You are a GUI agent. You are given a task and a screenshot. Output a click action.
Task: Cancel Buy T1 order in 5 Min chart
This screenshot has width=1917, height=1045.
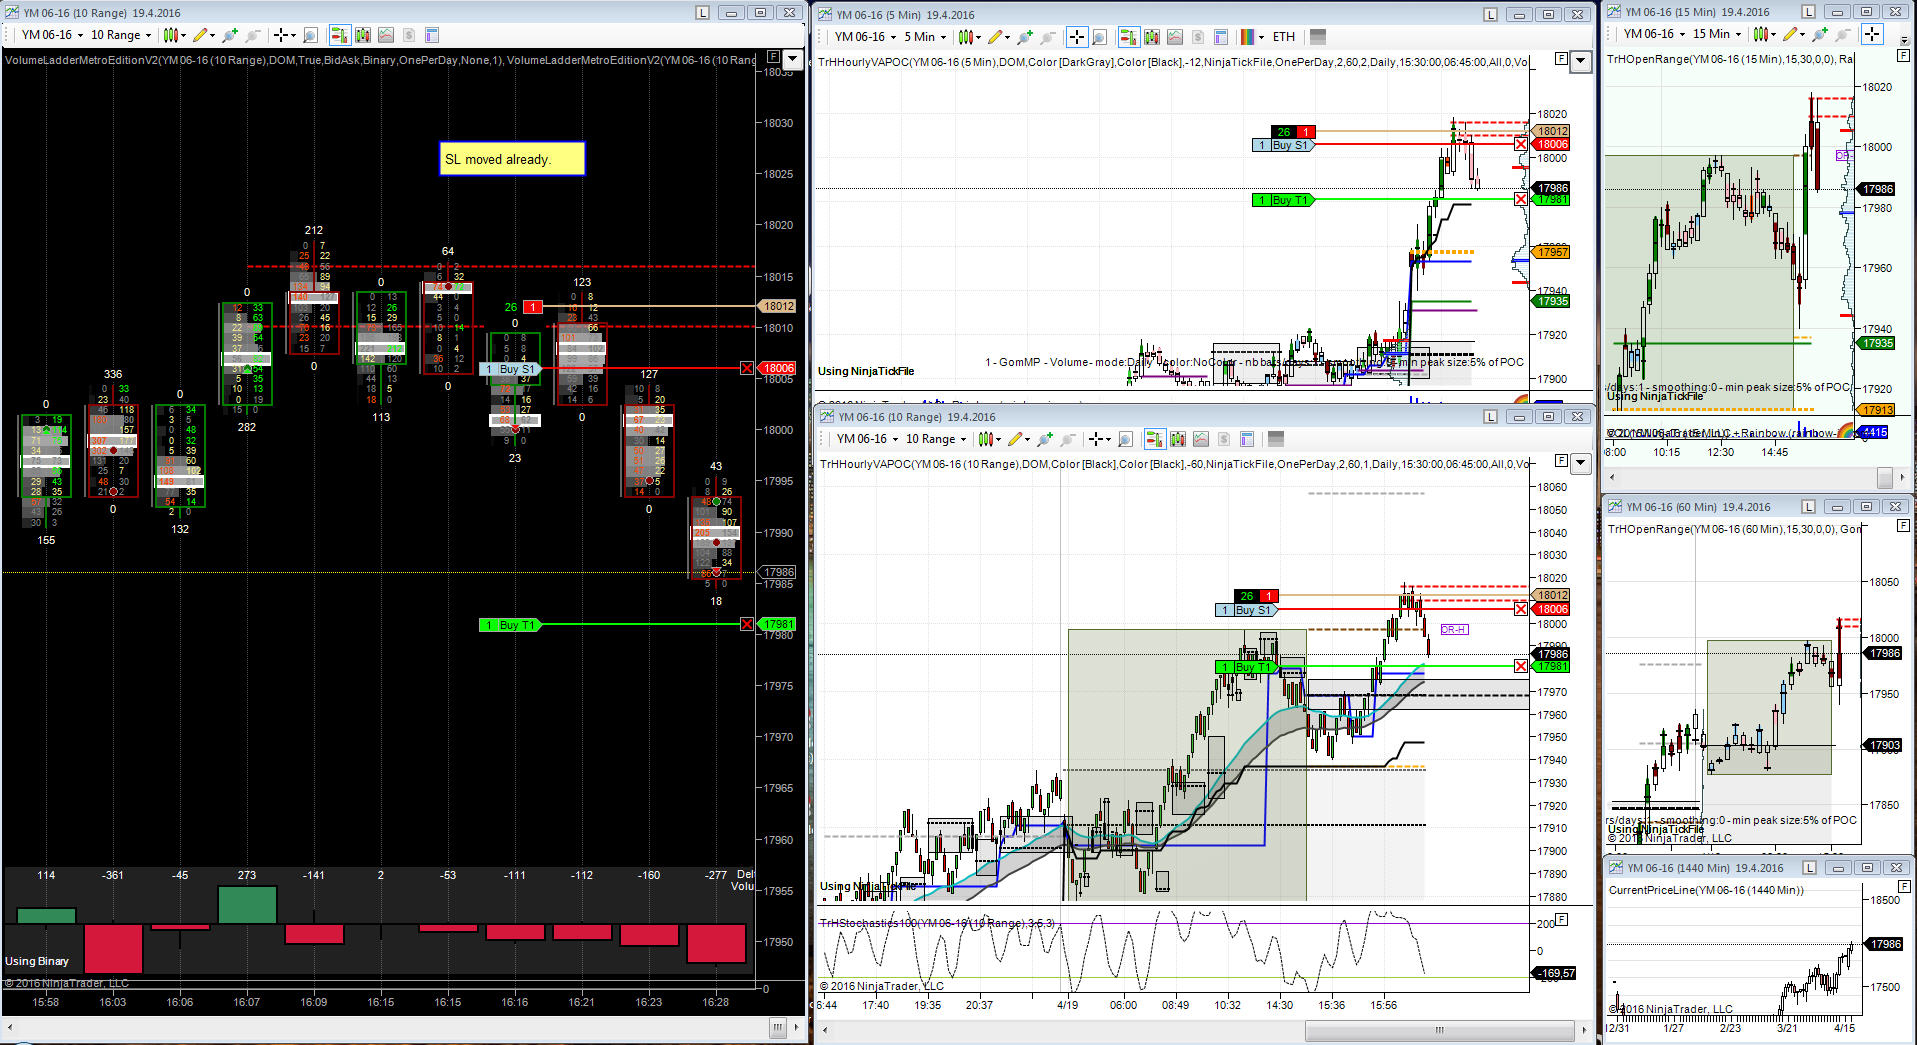point(1521,200)
